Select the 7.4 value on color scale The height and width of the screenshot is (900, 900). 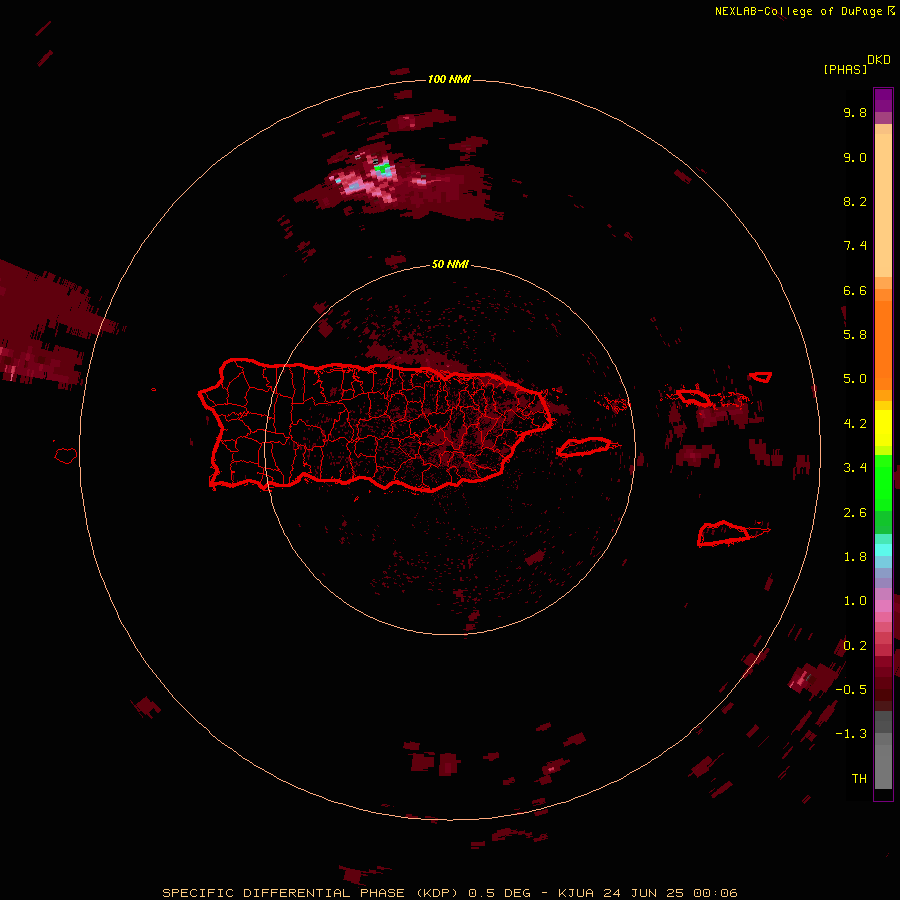pos(855,246)
